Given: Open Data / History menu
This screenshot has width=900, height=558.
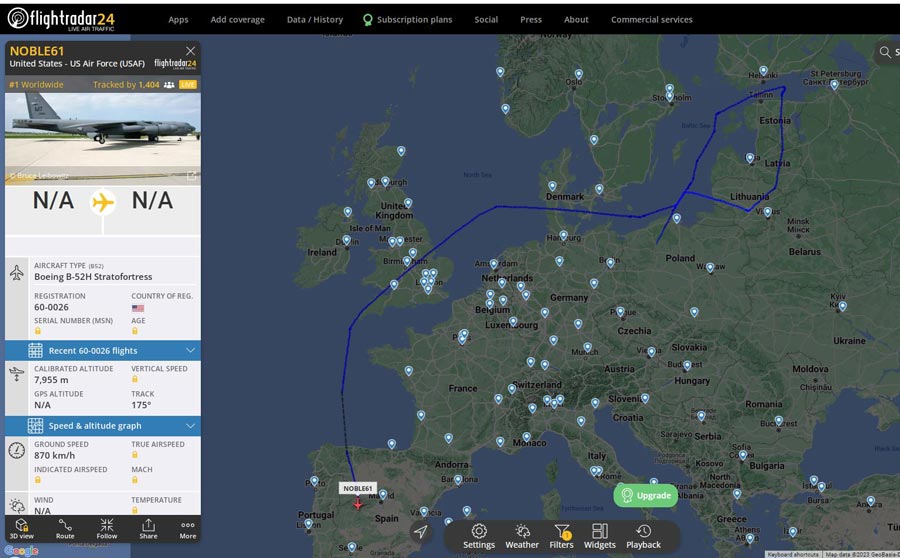Looking at the screenshot, I should (315, 20).
